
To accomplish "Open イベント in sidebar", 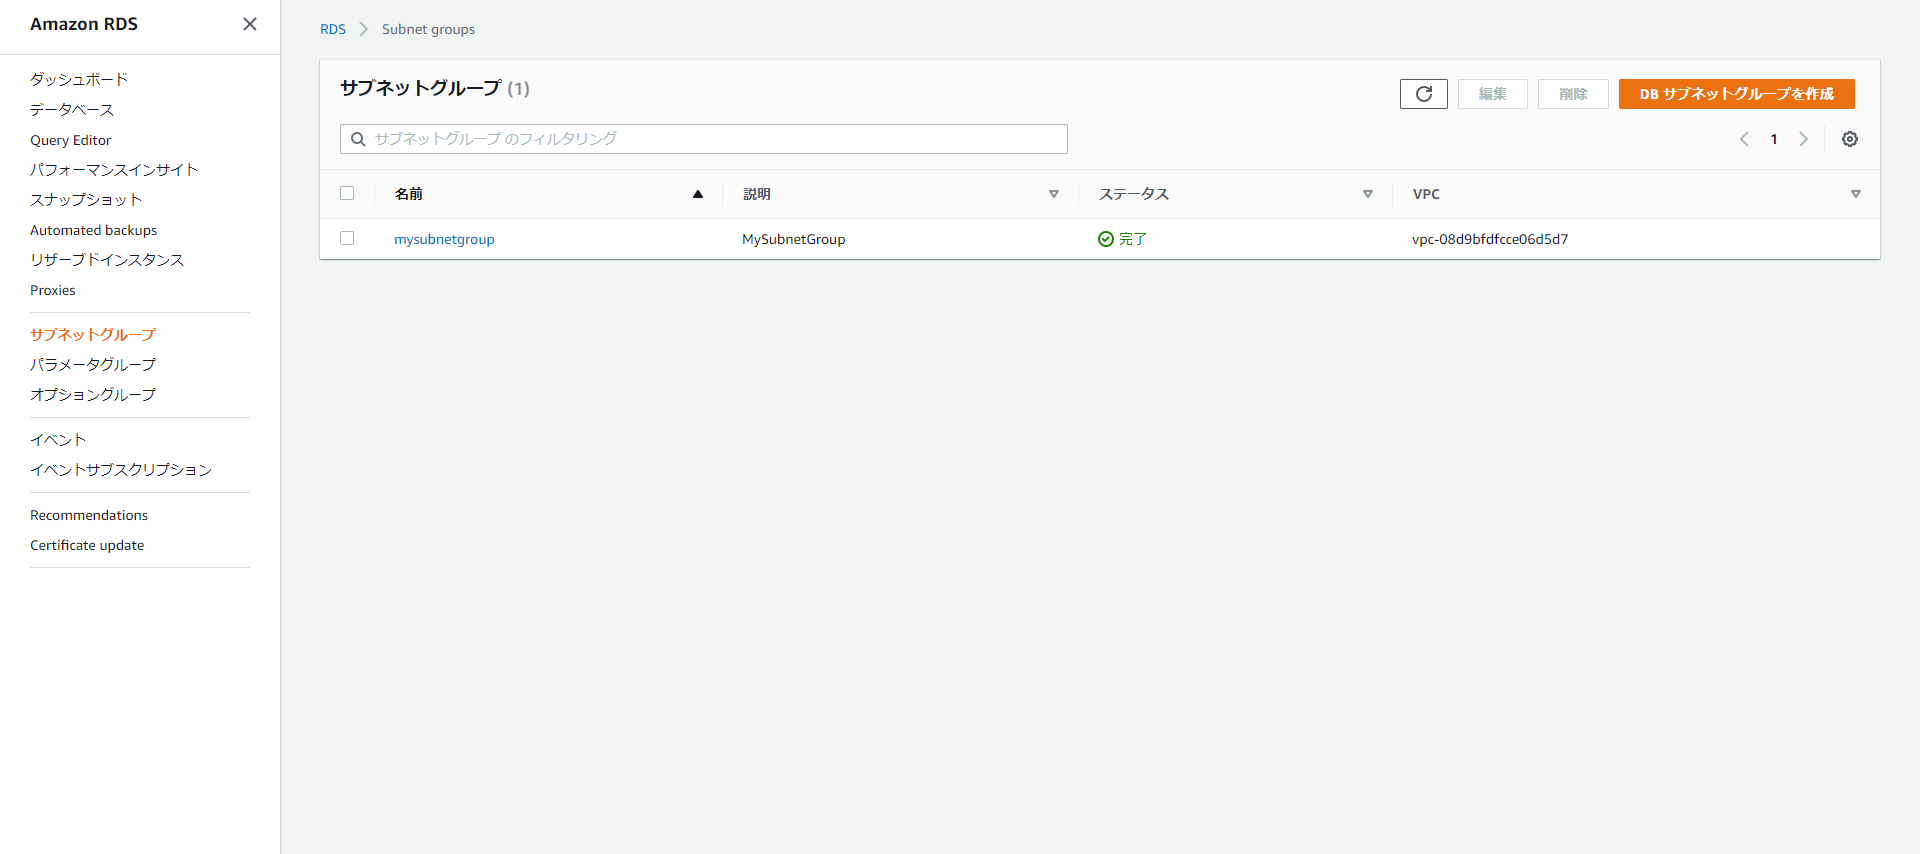I will click(58, 440).
